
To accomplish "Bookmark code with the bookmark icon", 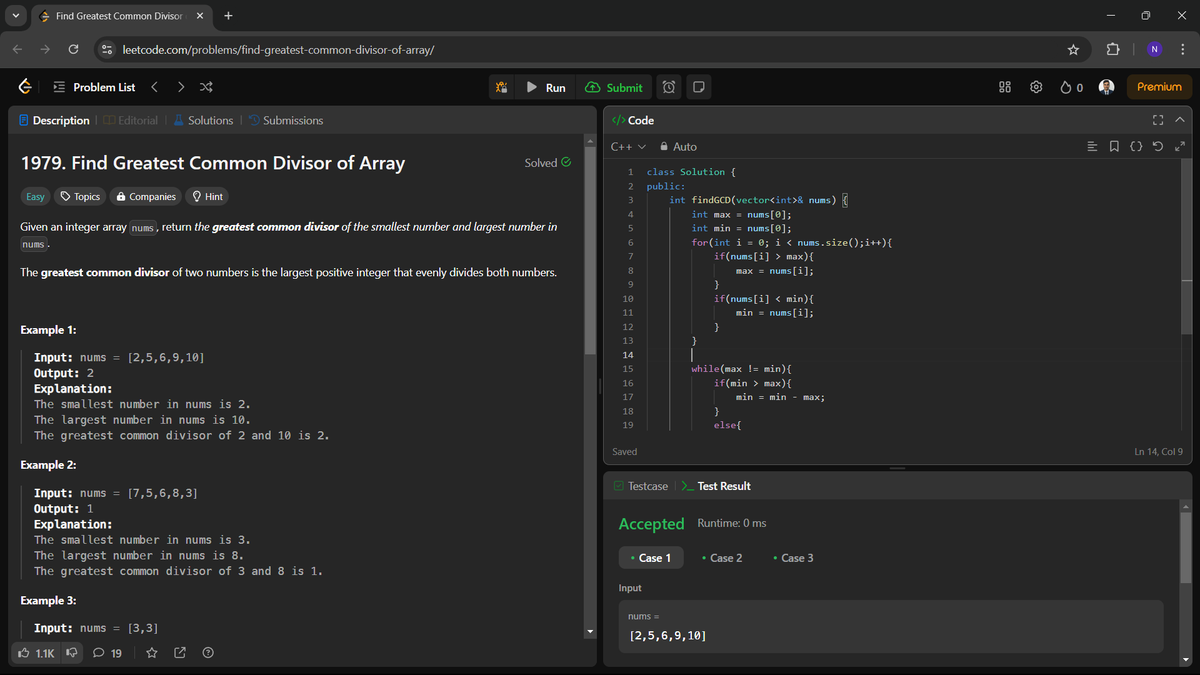I will tap(1114, 147).
